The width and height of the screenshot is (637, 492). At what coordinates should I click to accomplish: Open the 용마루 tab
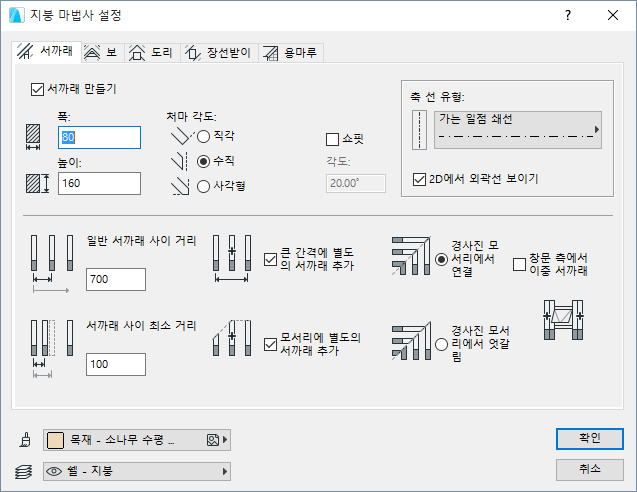(x=293, y=52)
